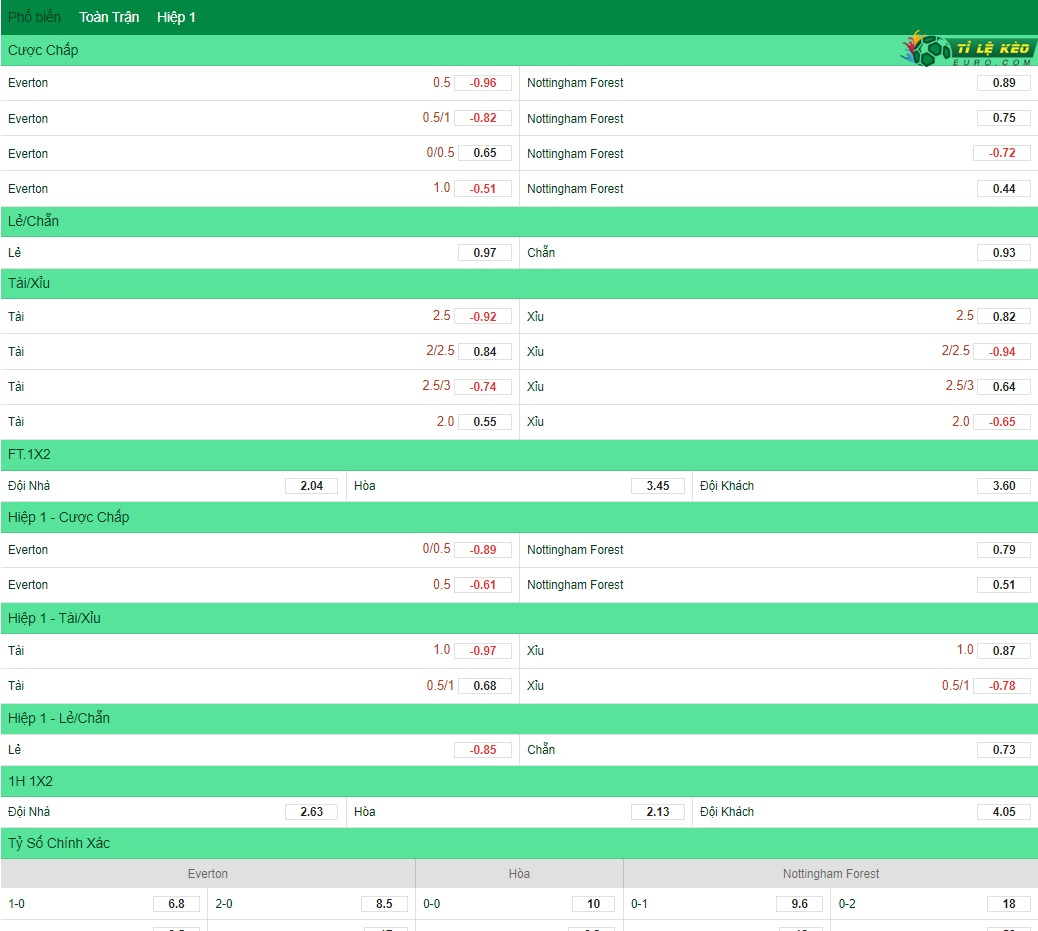Select Tài 2.5 odds -0.92
Screen dimensions: 1038x931
click(483, 317)
